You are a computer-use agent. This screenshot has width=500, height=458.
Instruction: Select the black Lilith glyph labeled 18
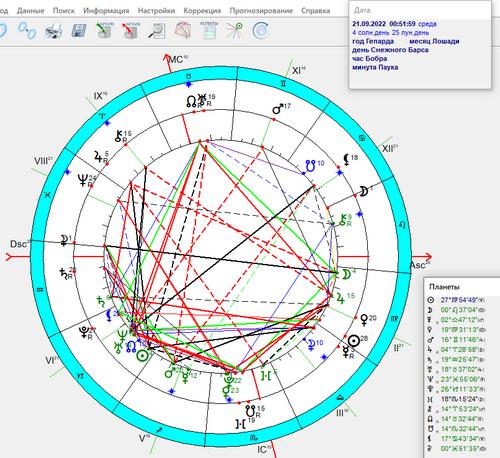pos(347,160)
